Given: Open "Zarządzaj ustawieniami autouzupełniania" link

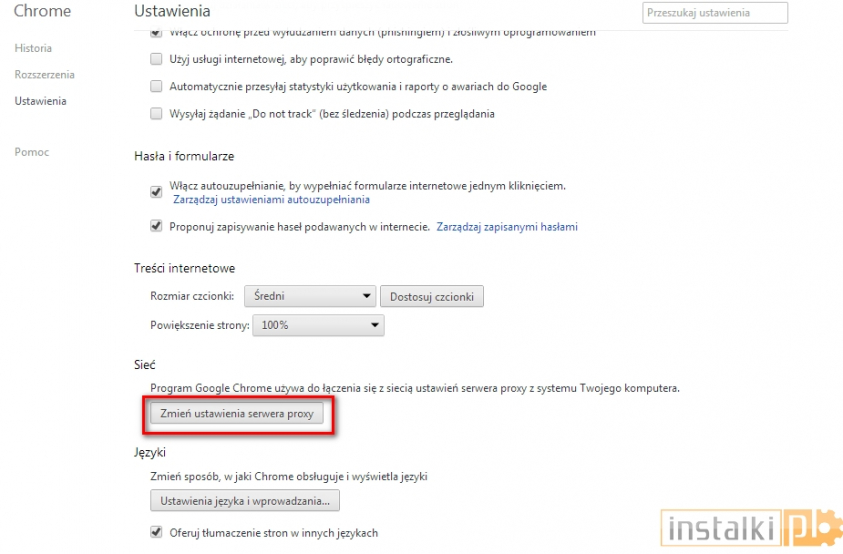Looking at the screenshot, I should (271, 200).
